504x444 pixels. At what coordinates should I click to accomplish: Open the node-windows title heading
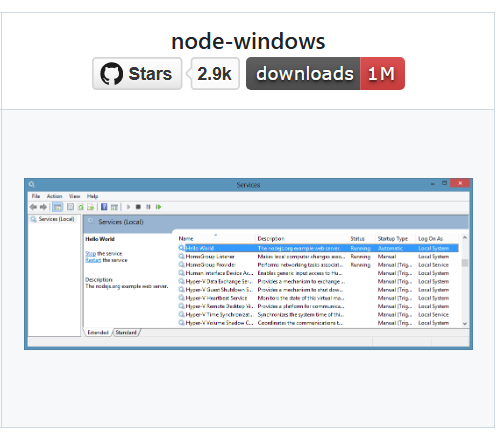coord(248,41)
